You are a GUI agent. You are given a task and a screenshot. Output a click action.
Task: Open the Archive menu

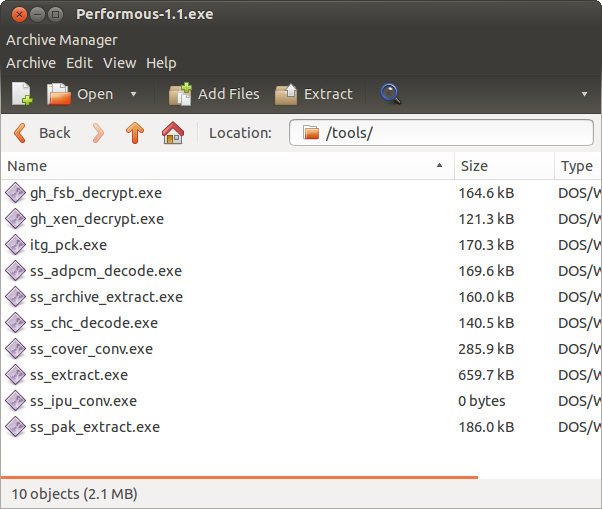pyautogui.click(x=31, y=63)
